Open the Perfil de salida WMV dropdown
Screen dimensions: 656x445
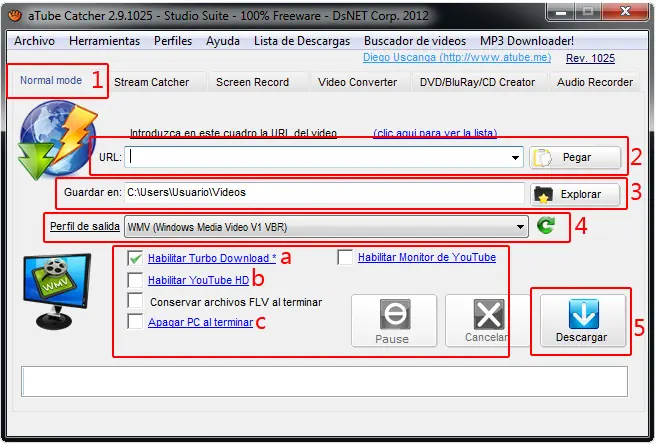(x=326, y=227)
